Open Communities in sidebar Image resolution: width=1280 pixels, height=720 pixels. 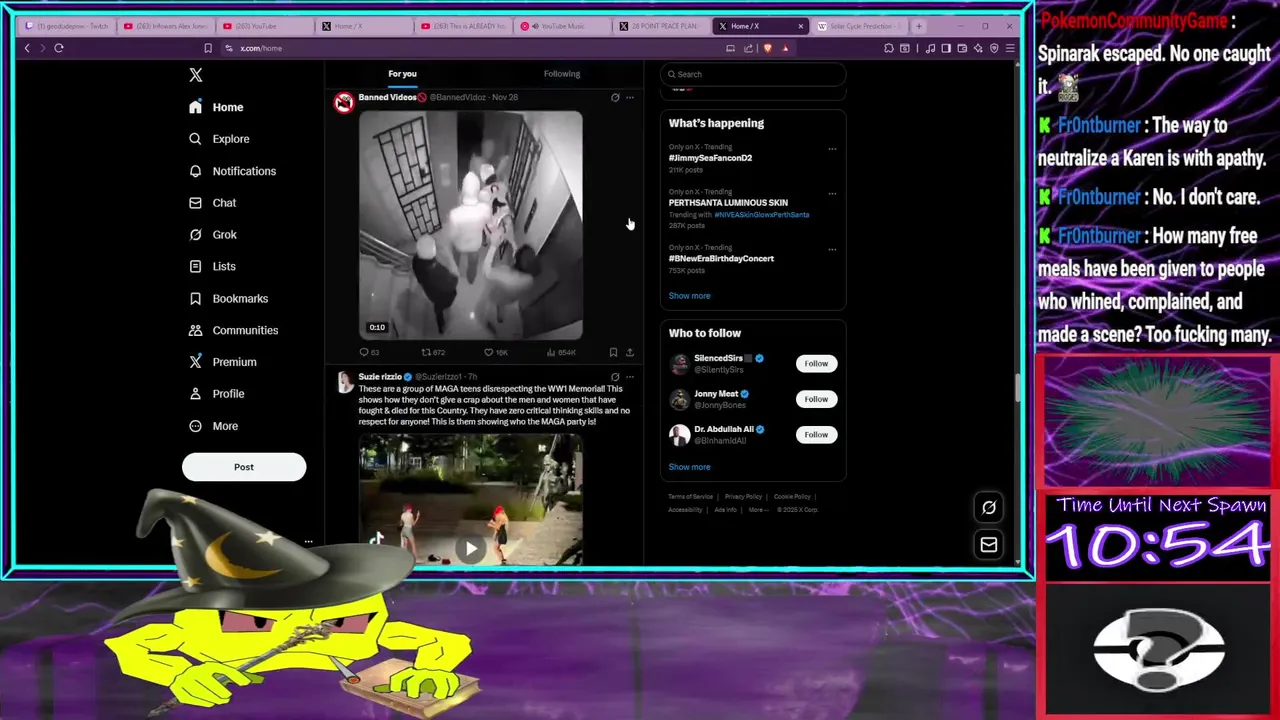pyautogui.click(x=233, y=330)
